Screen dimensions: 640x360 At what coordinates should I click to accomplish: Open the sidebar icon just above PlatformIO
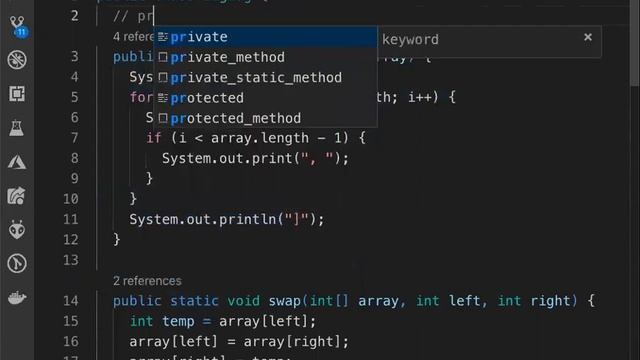click(x=17, y=196)
